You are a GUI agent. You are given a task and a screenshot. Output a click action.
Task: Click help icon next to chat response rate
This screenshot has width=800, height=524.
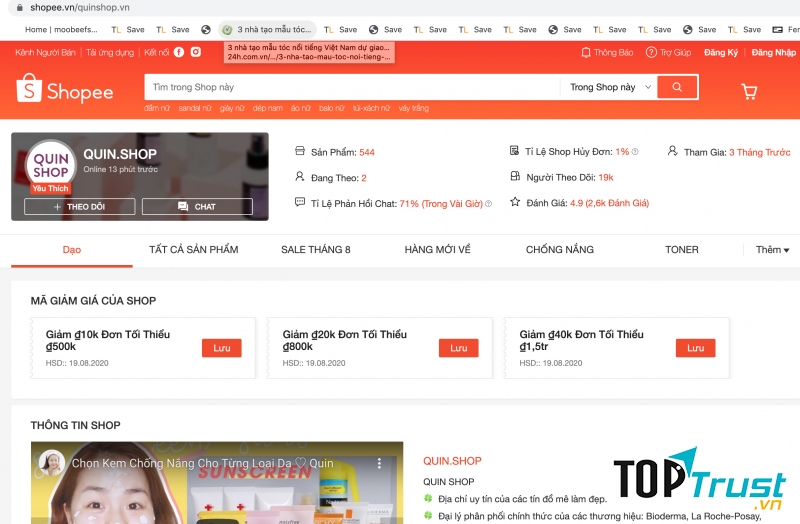point(488,204)
